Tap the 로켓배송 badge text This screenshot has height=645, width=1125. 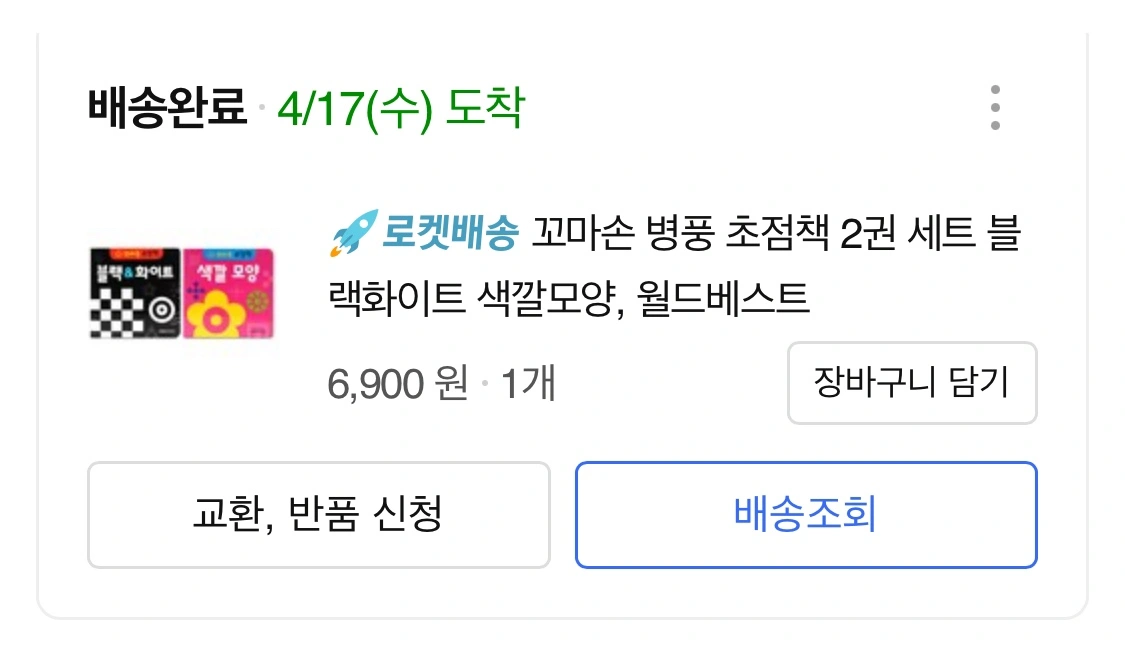pos(450,235)
